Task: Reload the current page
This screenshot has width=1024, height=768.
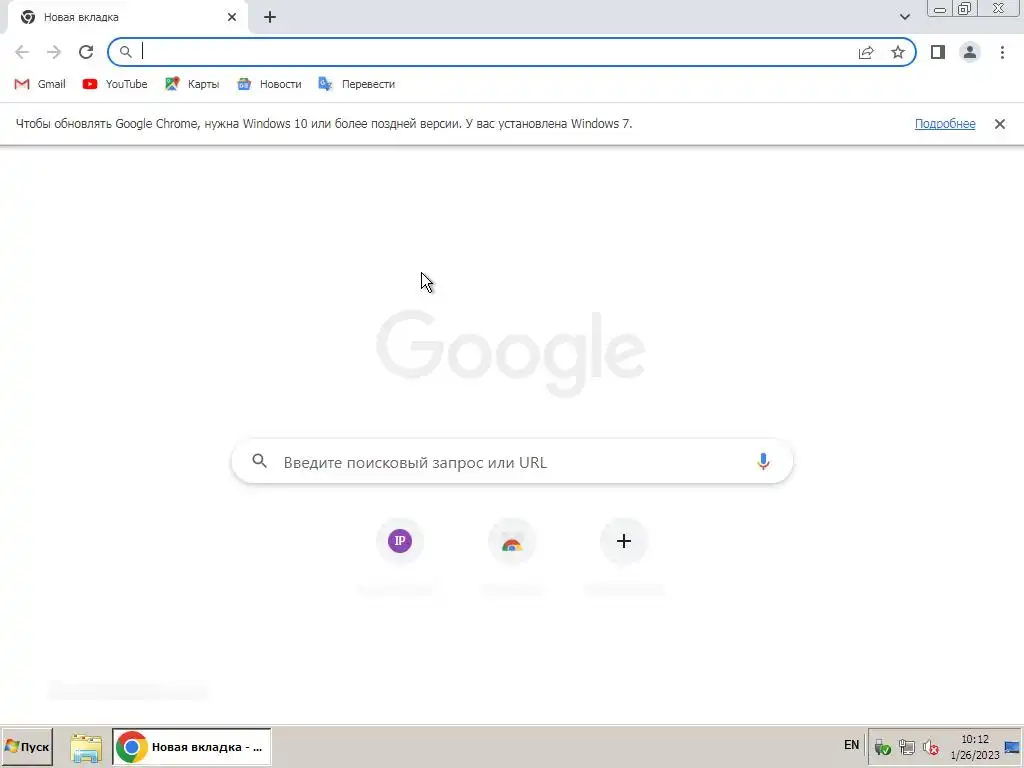Action: coord(86,52)
